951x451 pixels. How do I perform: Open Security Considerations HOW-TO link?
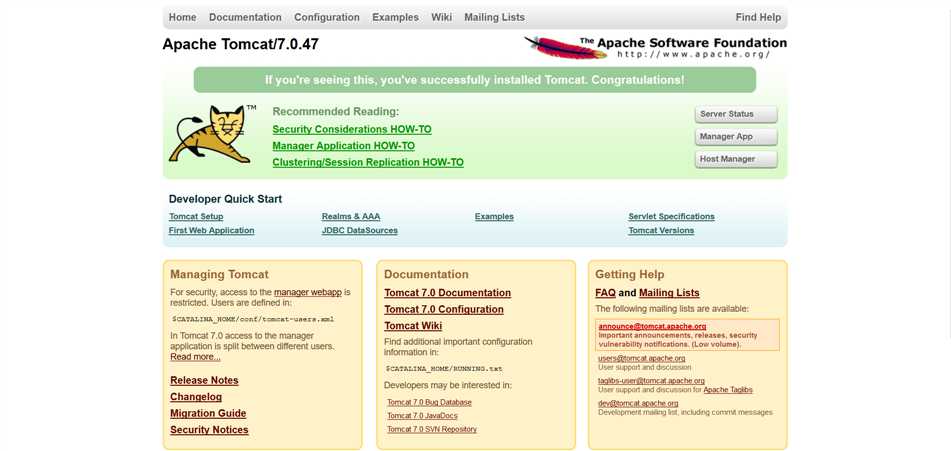tap(352, 129)
